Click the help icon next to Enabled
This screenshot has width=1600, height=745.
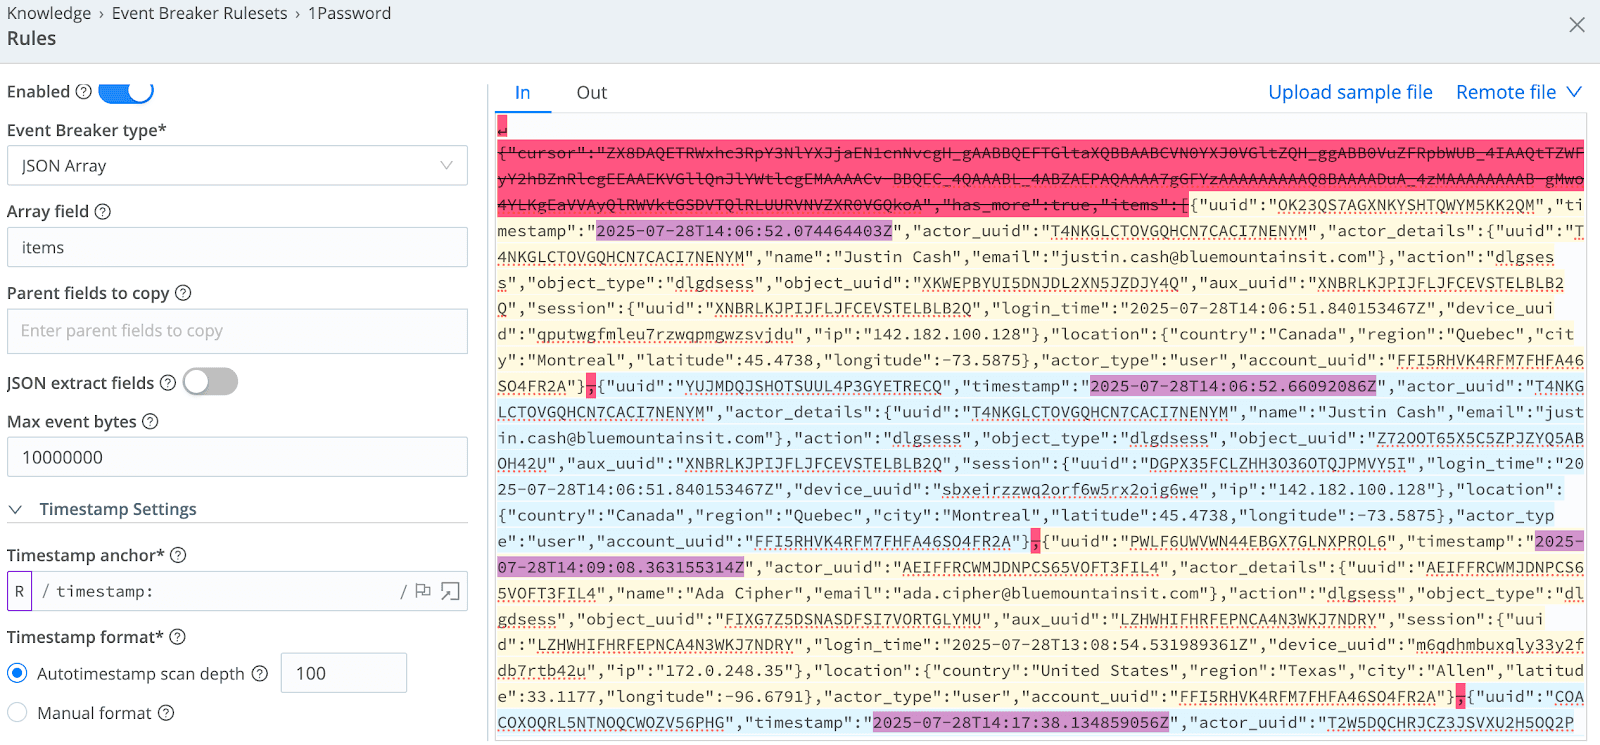click(84, 92)
